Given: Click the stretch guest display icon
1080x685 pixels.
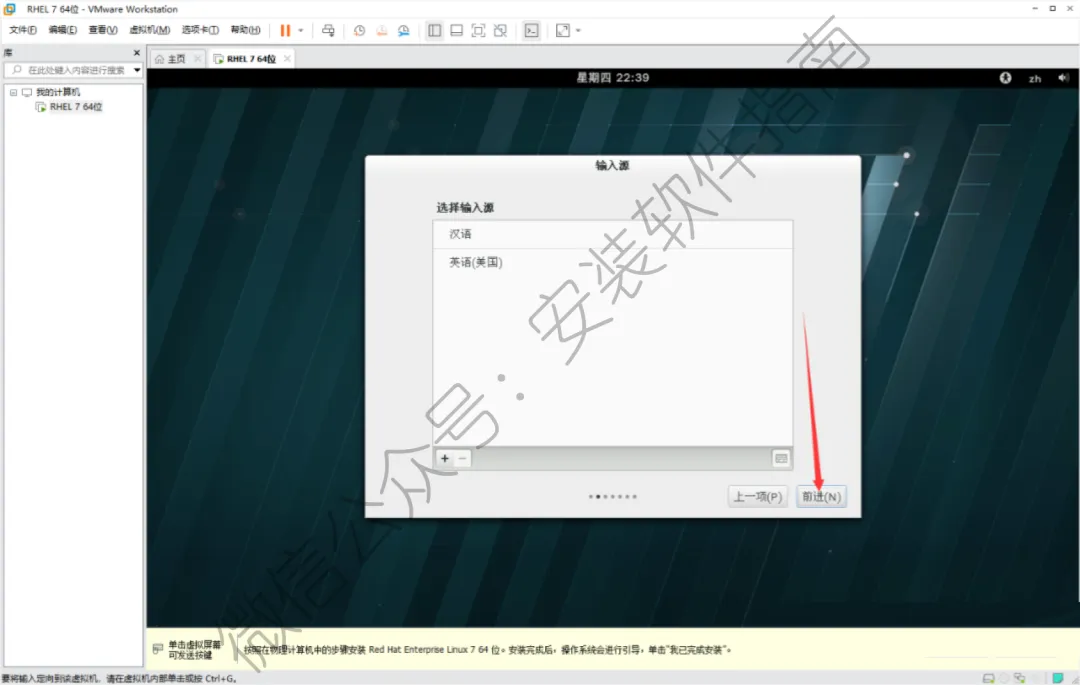Looking at the screenshot, I should pos(563,30).
